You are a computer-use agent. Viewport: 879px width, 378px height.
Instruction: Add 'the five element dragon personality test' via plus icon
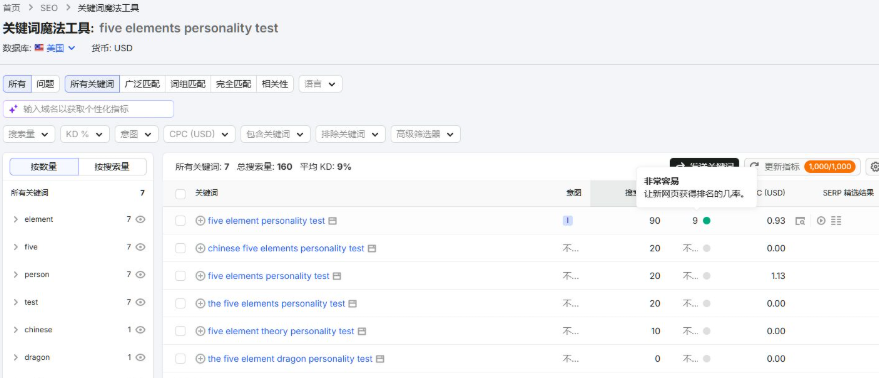pyautogui.click(x=200, y=359)
